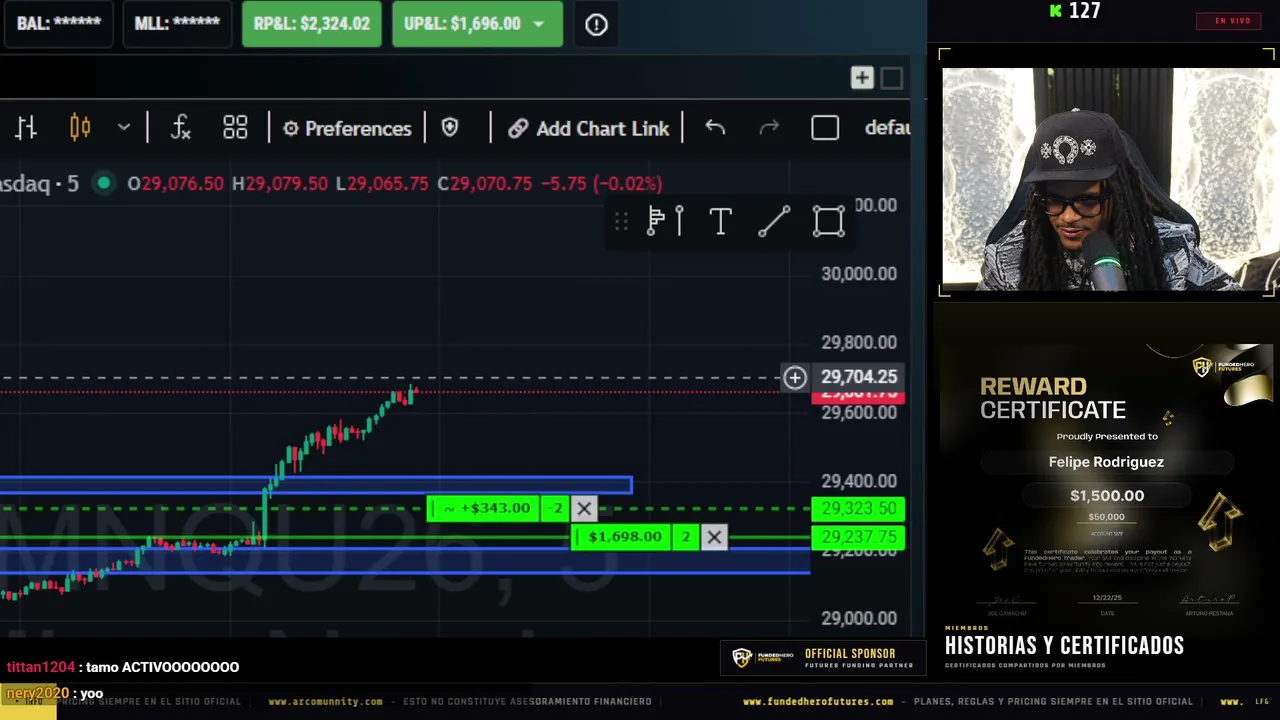Screen dimensions: 1280x720
Task: Click the $1,500.00 certificate amount
Action: click(x=1107, y=496)
